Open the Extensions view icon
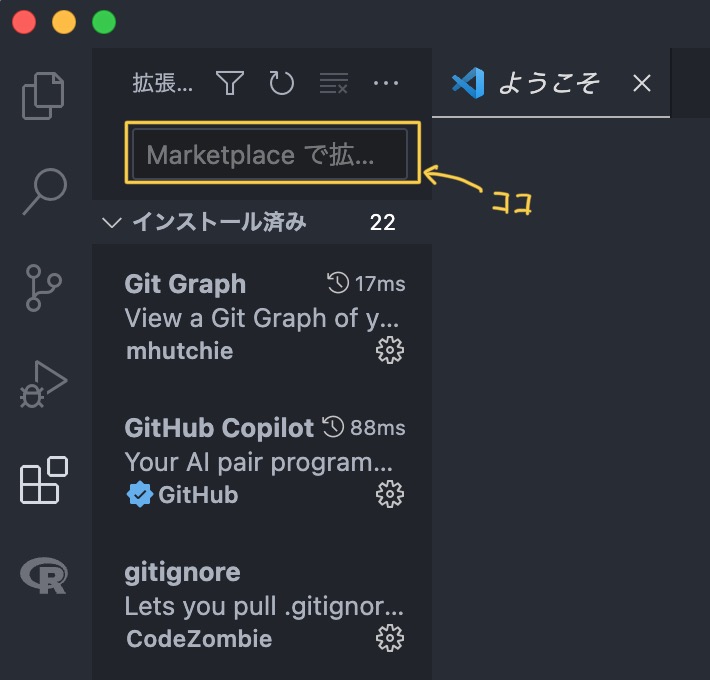The image size is (710, 680). (x=44, y=480)
